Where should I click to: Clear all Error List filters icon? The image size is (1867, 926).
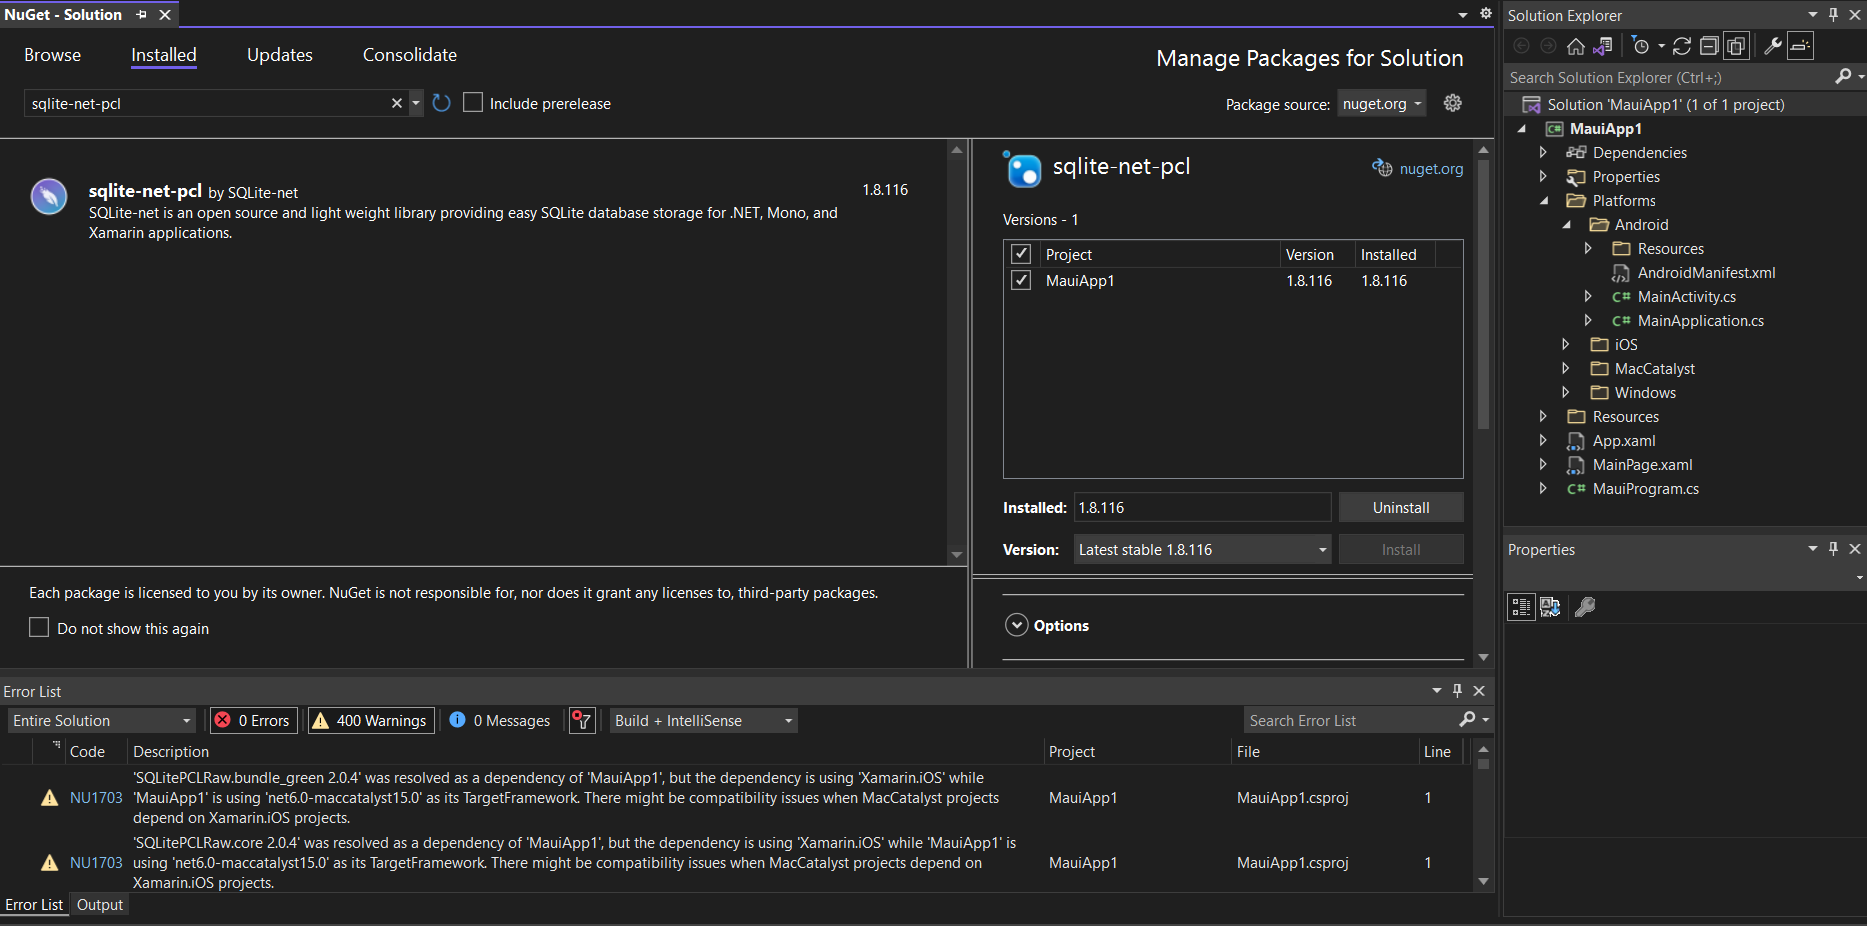(x=582, y=720)
